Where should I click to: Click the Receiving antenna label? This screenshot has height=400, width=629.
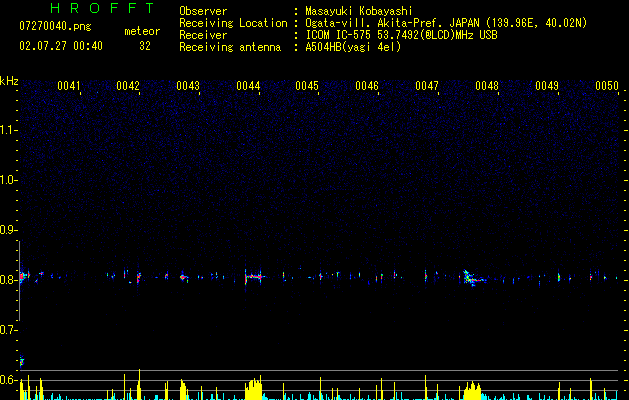point(230,47)
